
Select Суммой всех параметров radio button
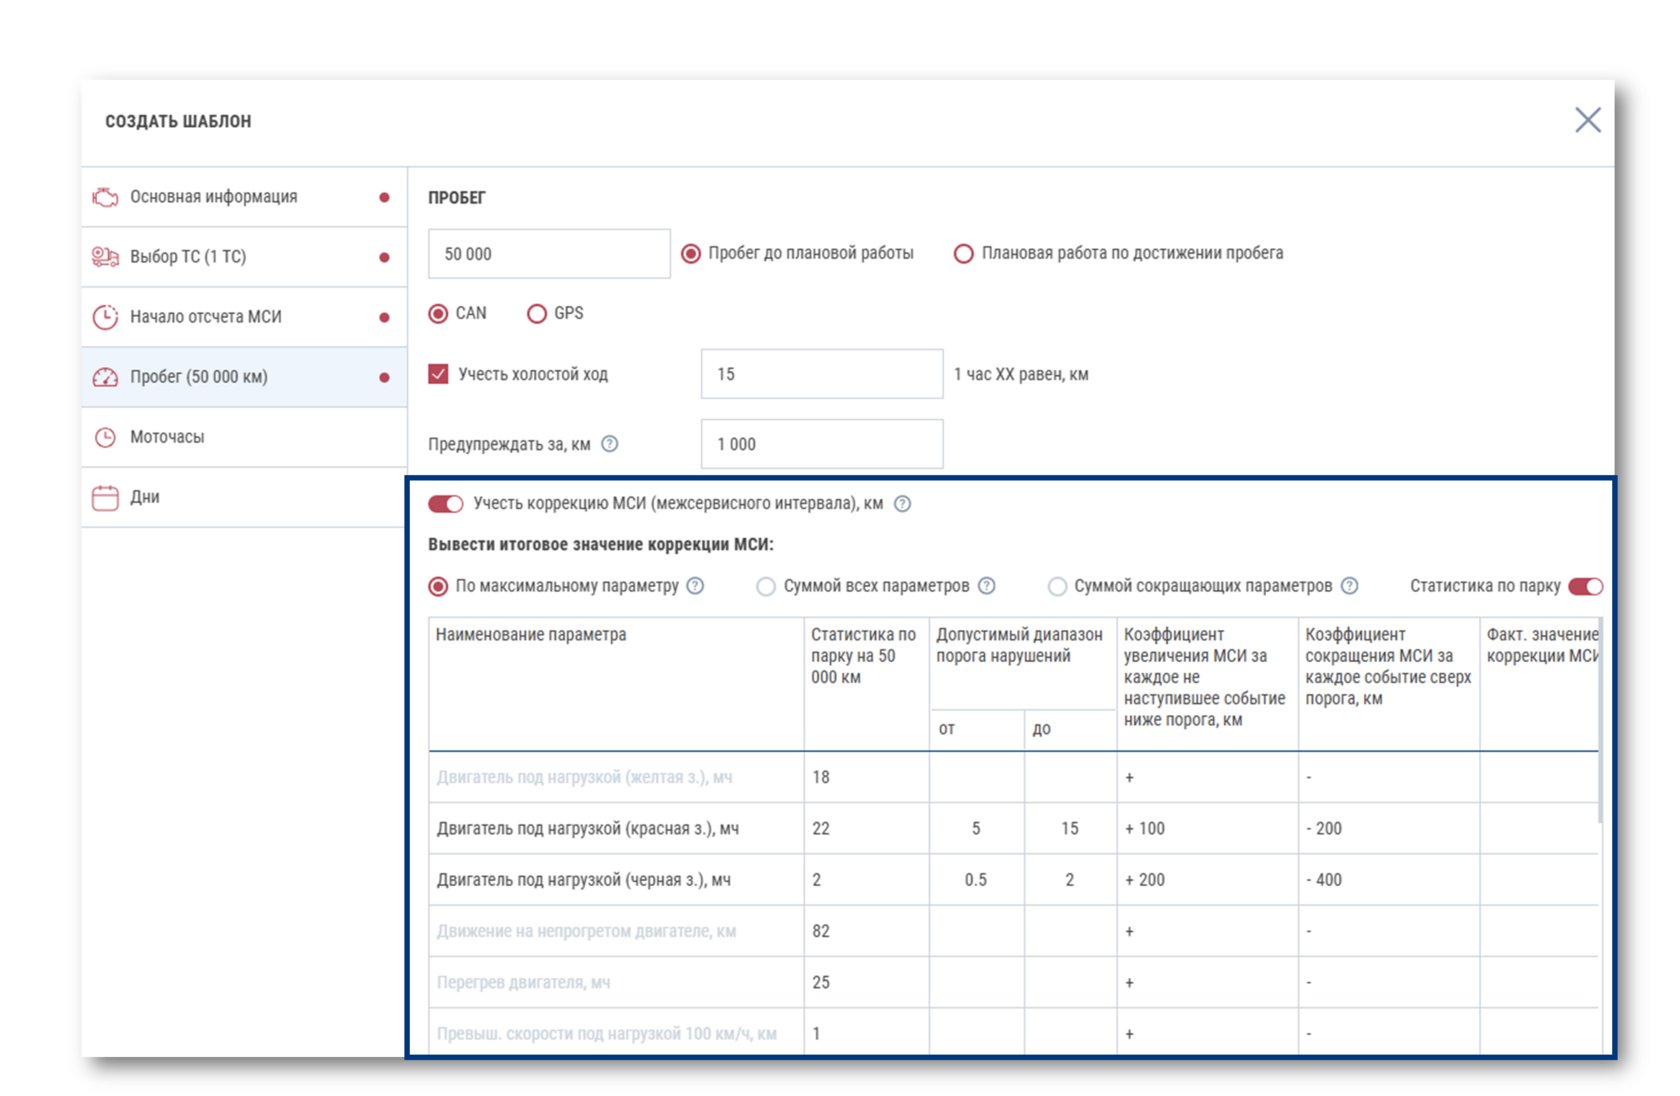[766, 586]
